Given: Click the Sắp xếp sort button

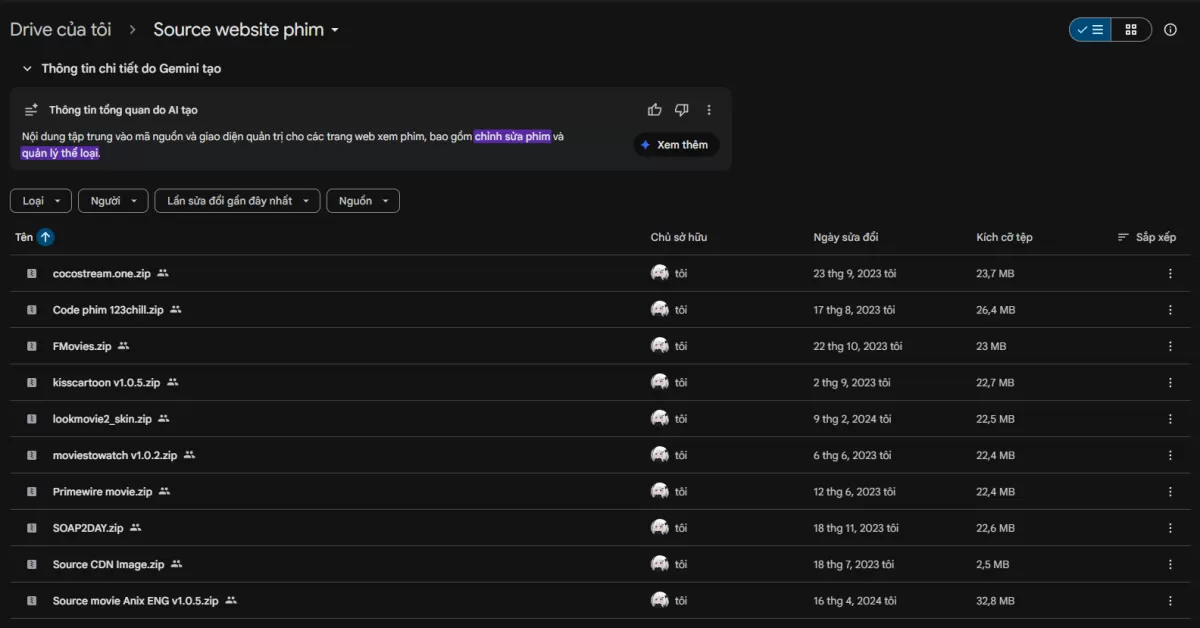Looking at the screenshot, I should tap(1147, 237).
